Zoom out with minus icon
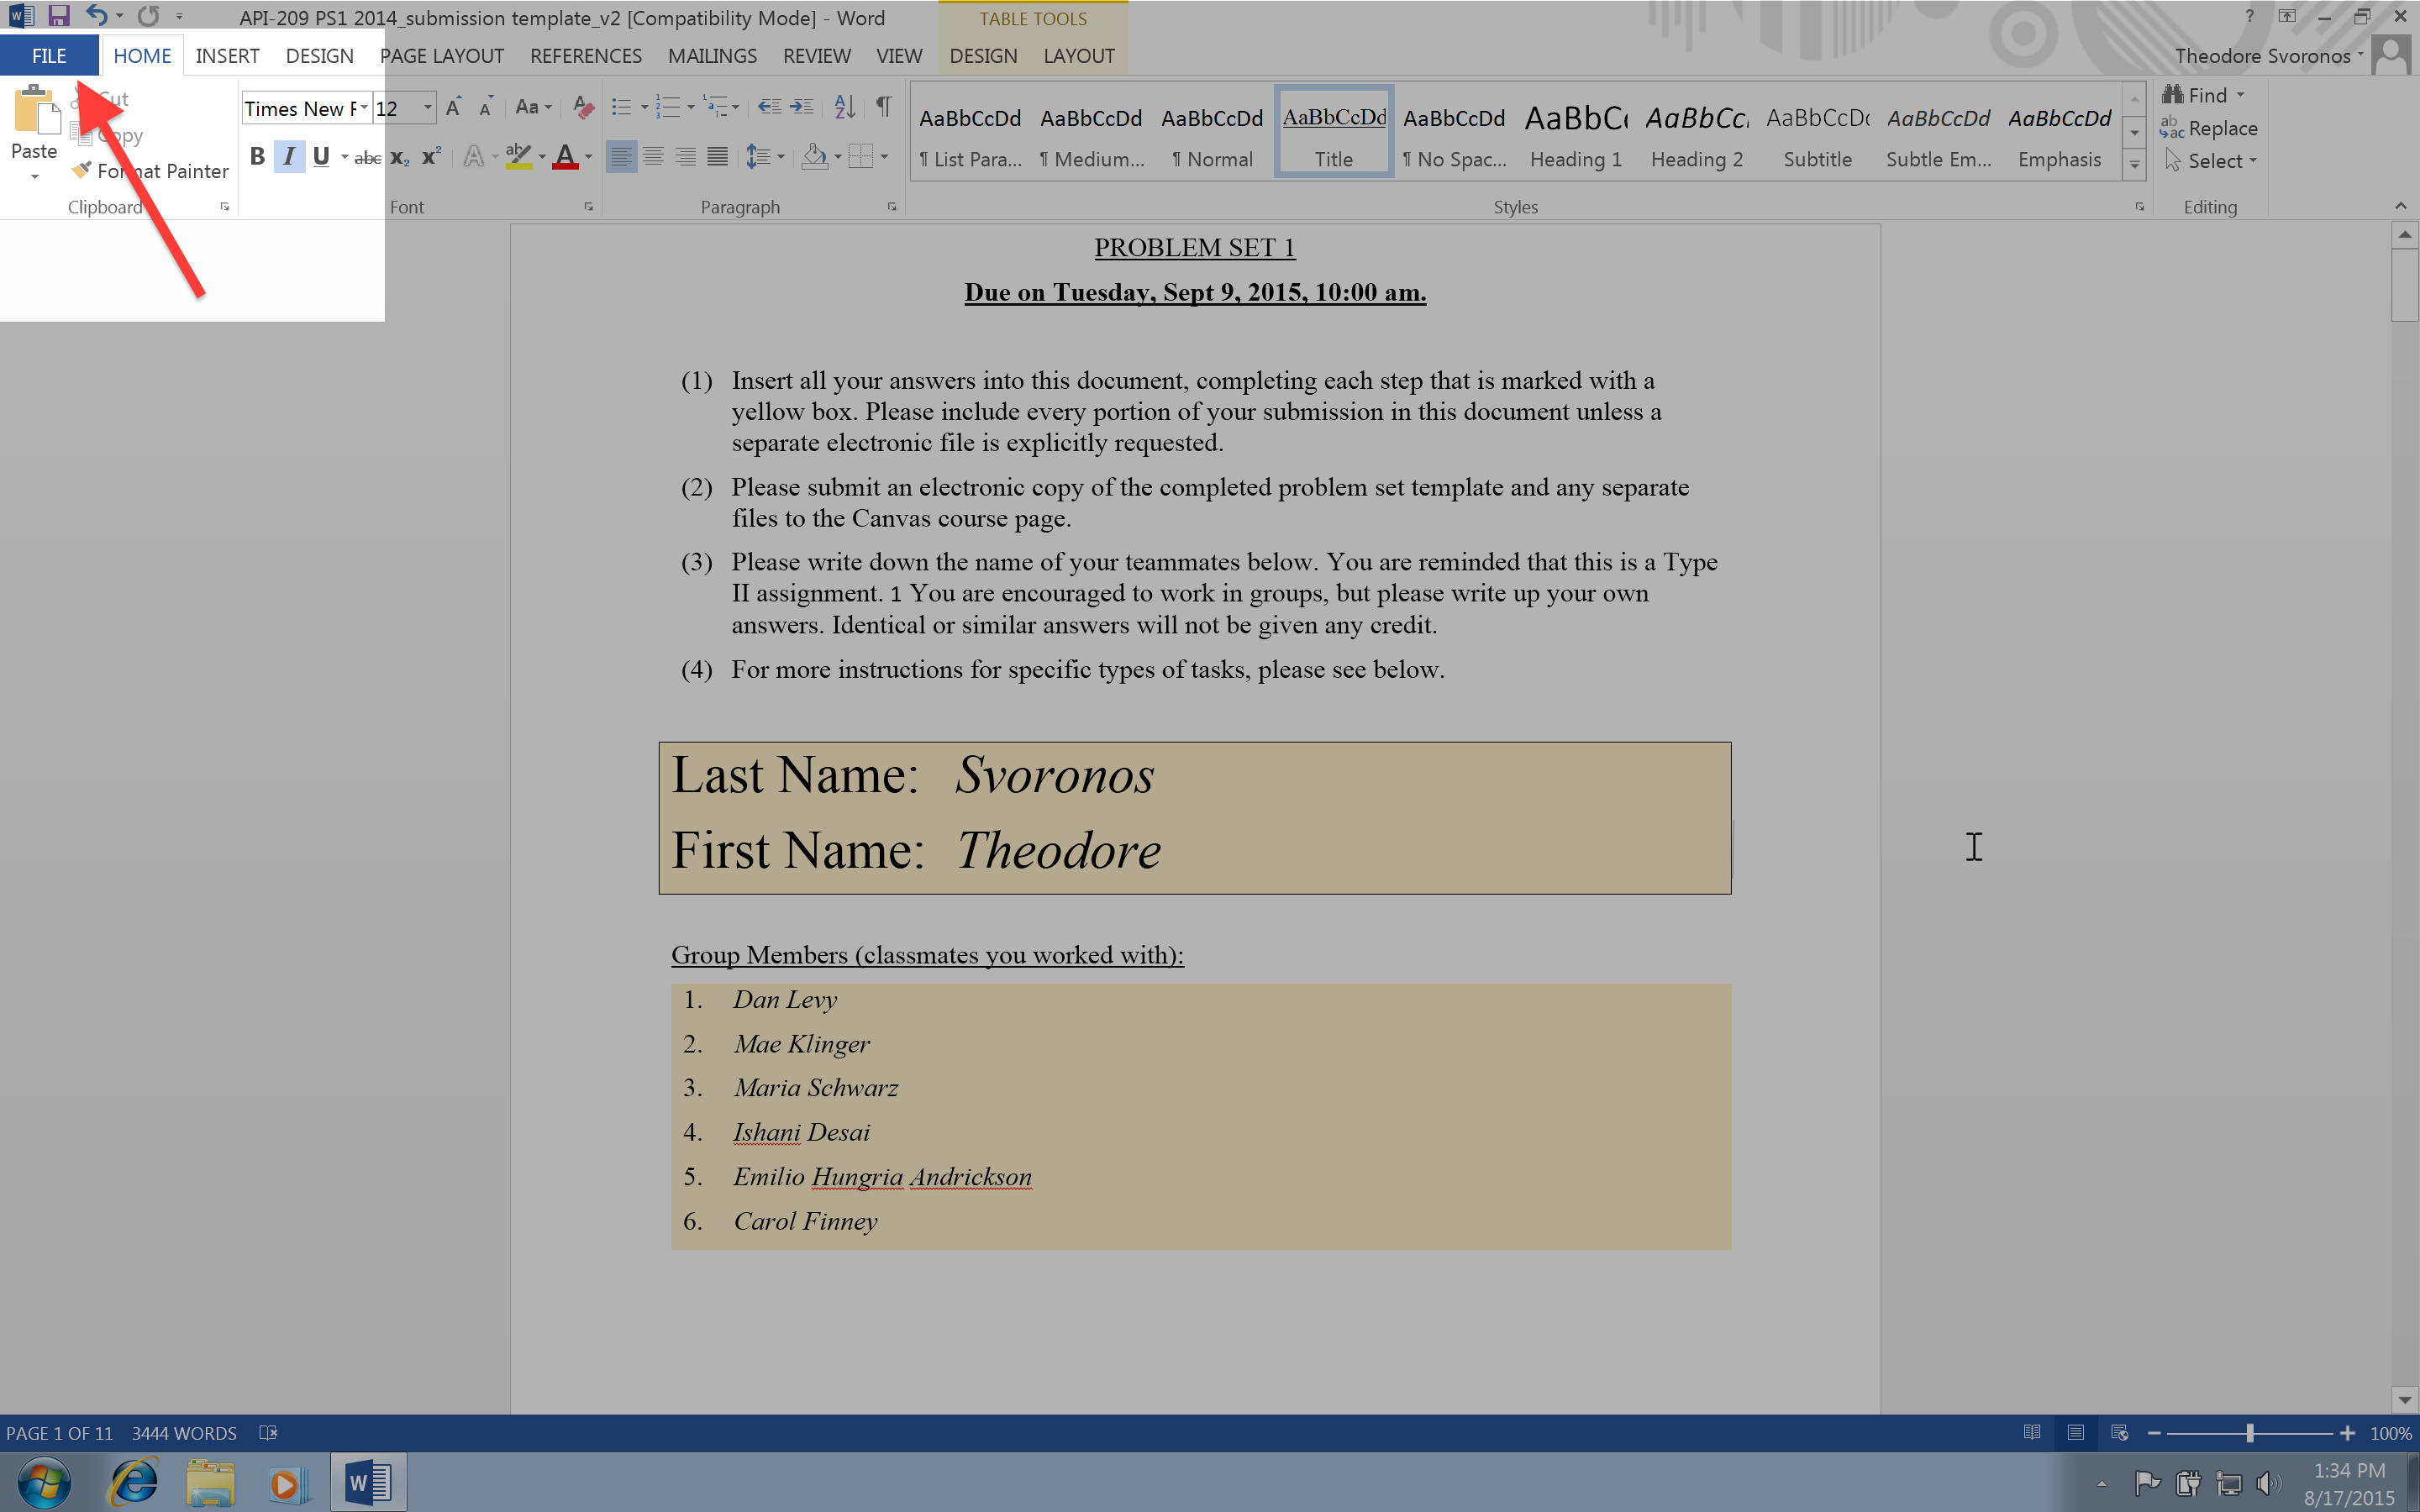The width and height of the screenshot is (2420, 1512). (2154, 1433)
